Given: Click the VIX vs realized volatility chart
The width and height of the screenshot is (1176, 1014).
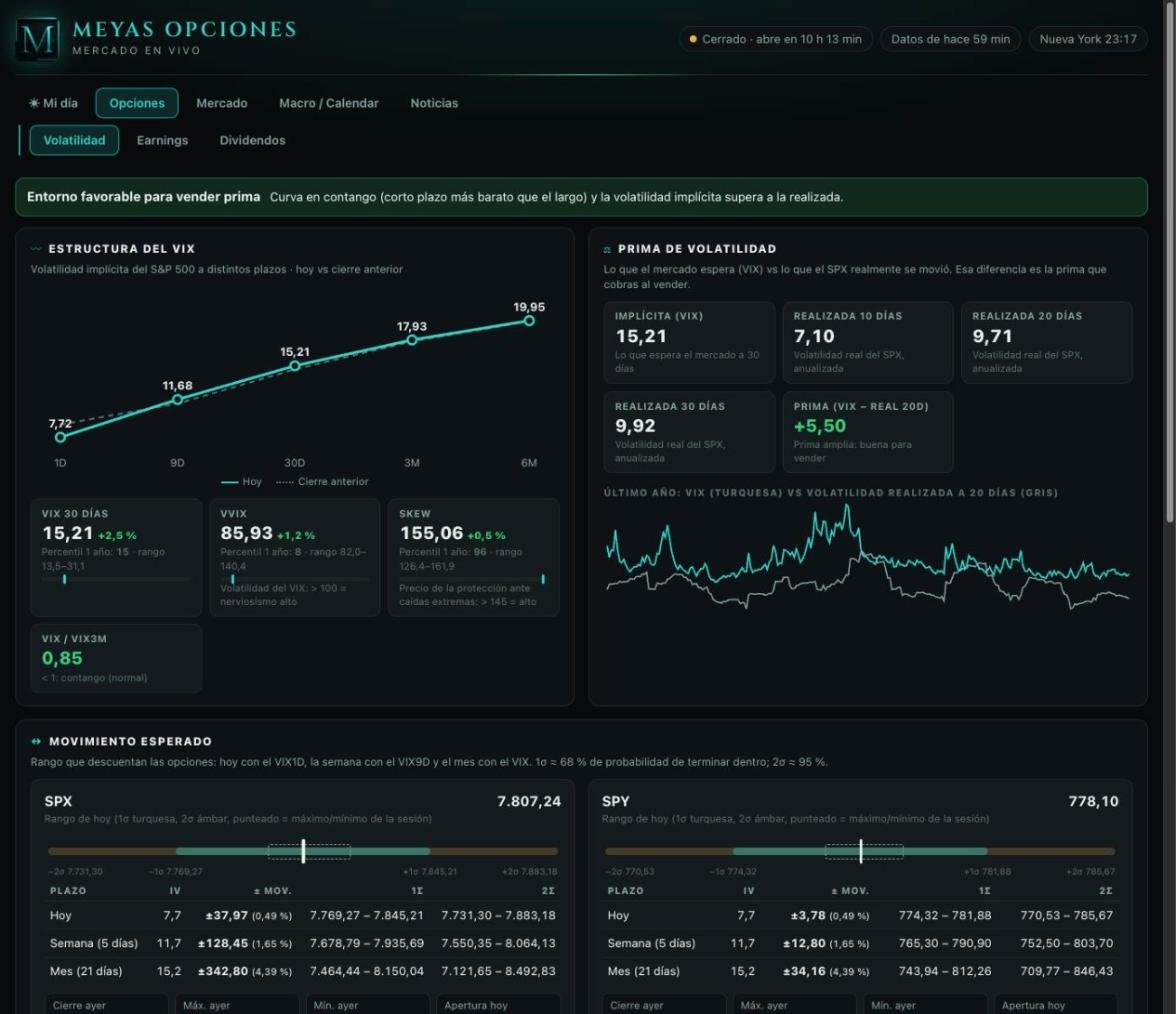Looking at the screenshot, I should tap(868, 557).
